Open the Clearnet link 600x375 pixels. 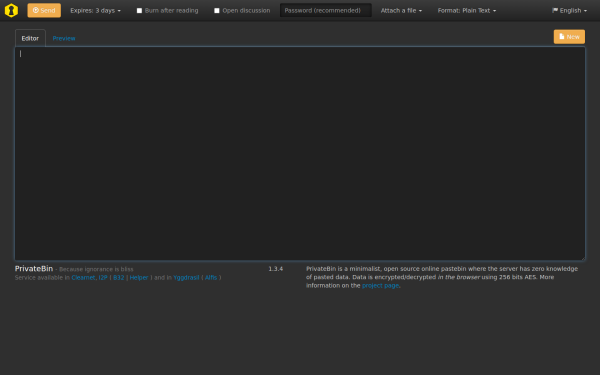click(x=83, y=278)
